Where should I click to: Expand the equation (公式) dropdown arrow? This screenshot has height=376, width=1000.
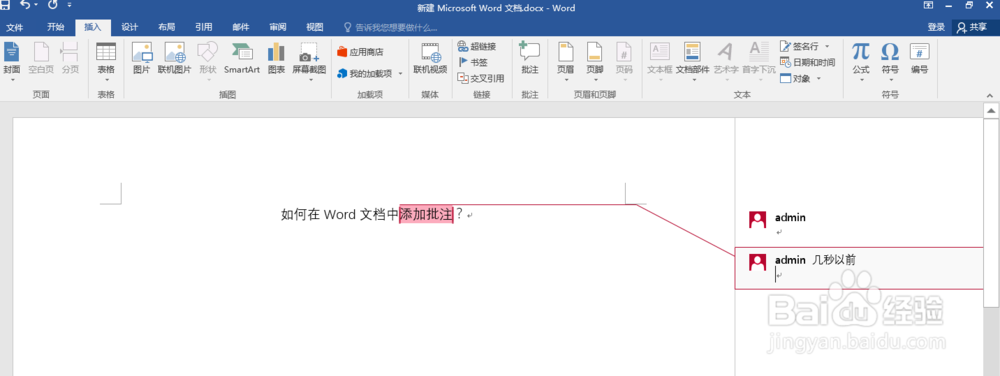(x=861, y=80)
